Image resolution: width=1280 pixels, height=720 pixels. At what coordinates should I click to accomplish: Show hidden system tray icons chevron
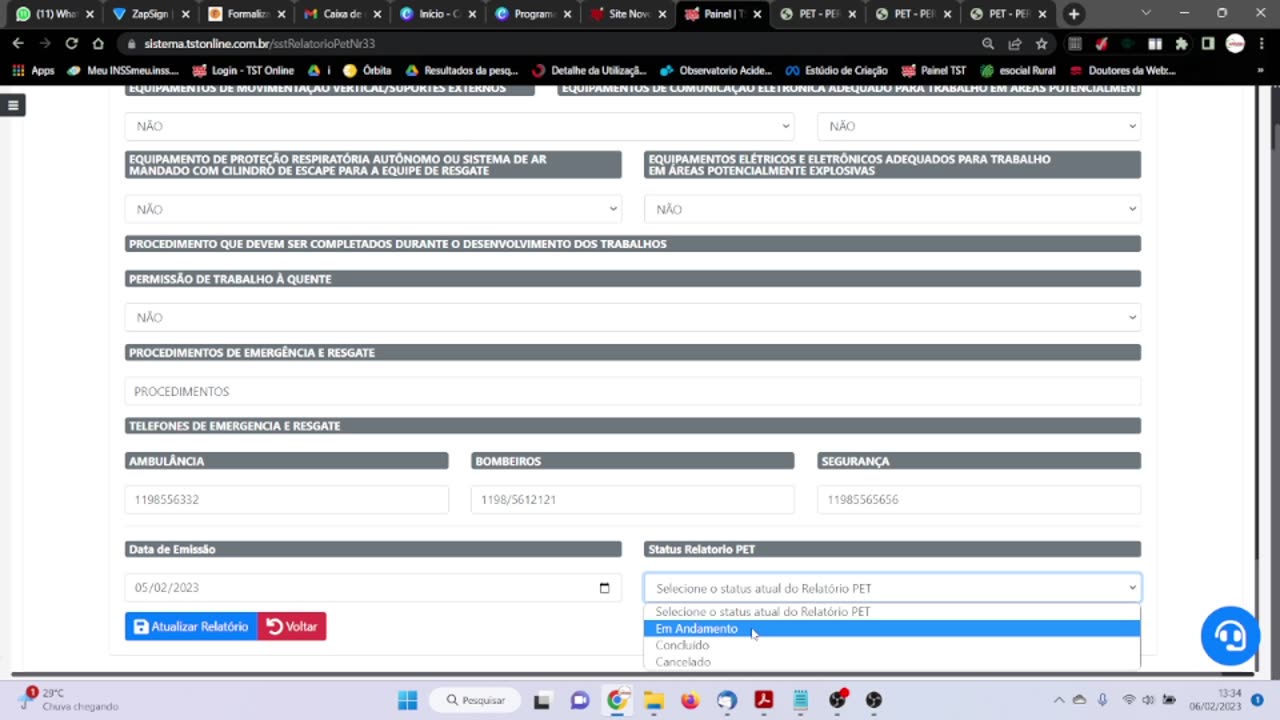1059,700
